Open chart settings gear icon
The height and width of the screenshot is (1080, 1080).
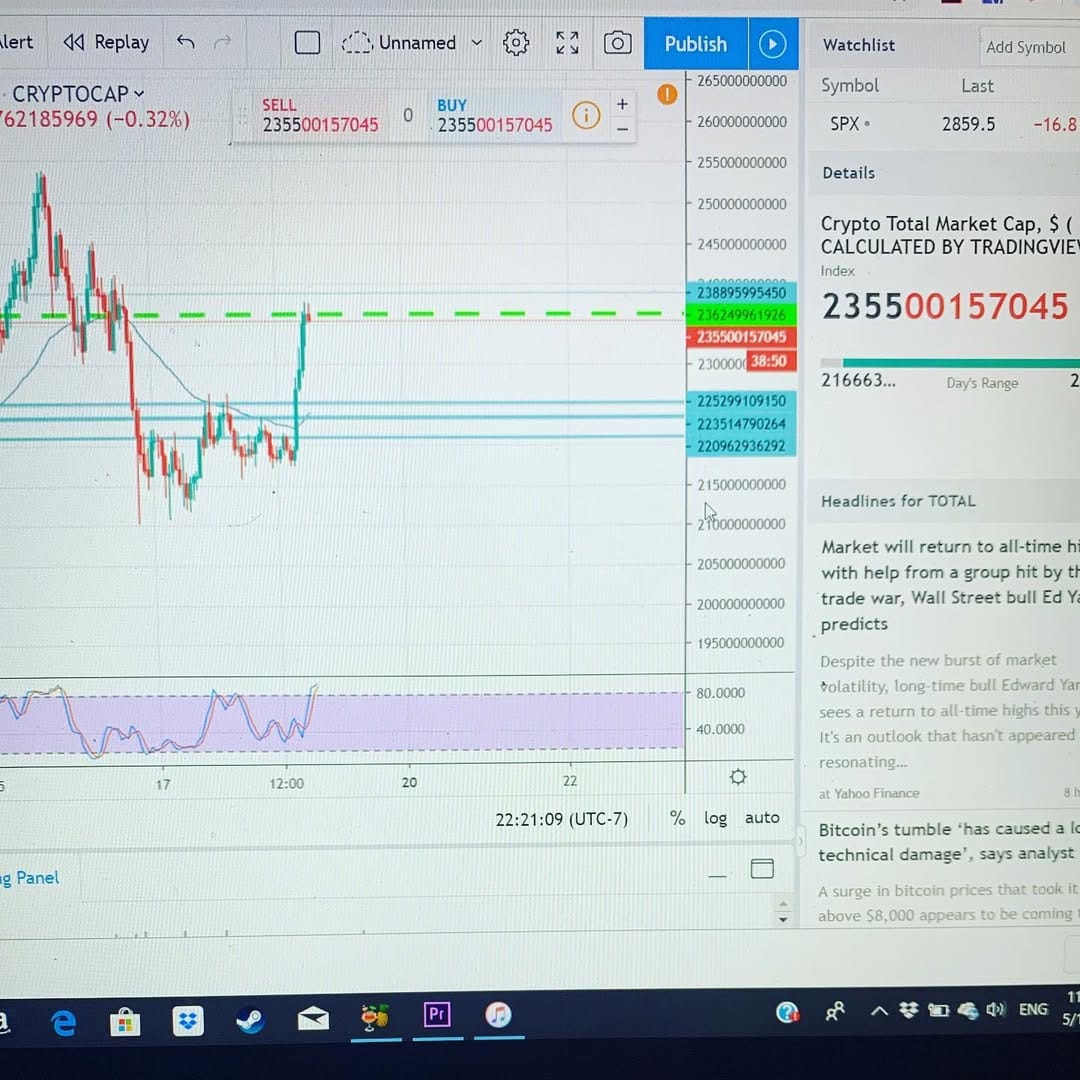coord(516,43)
